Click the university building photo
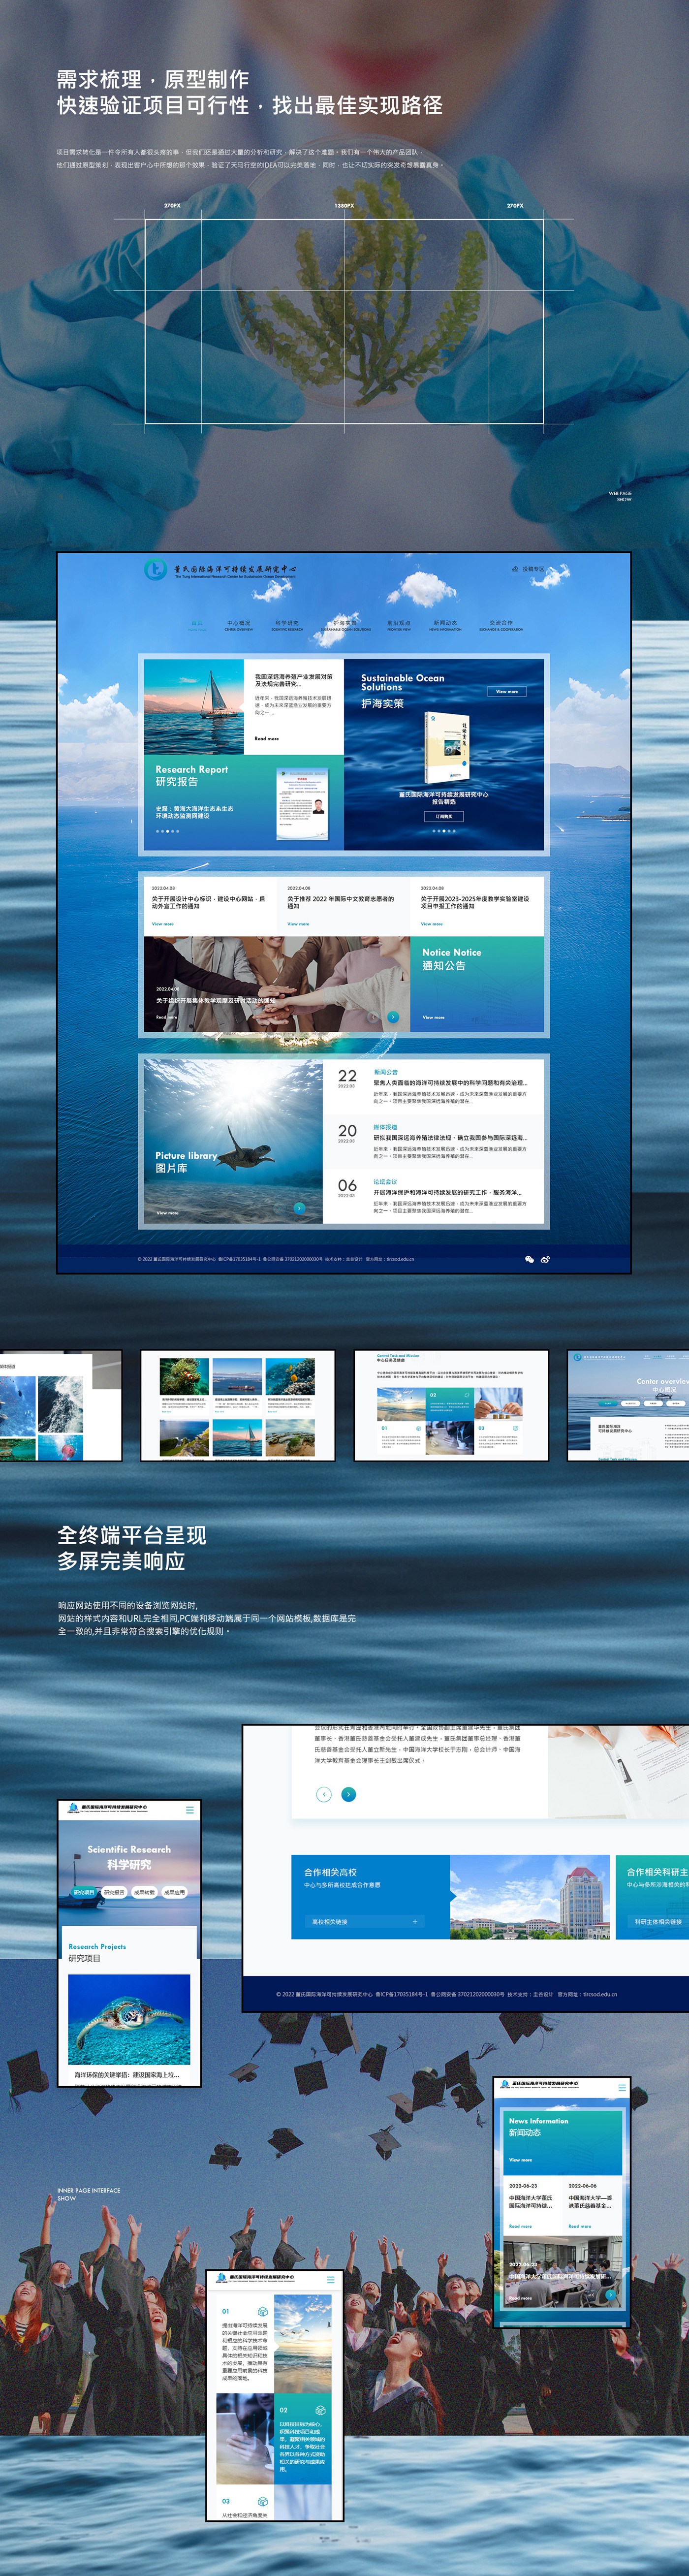Screen dimensions: 689x2576 [530, 1896]
